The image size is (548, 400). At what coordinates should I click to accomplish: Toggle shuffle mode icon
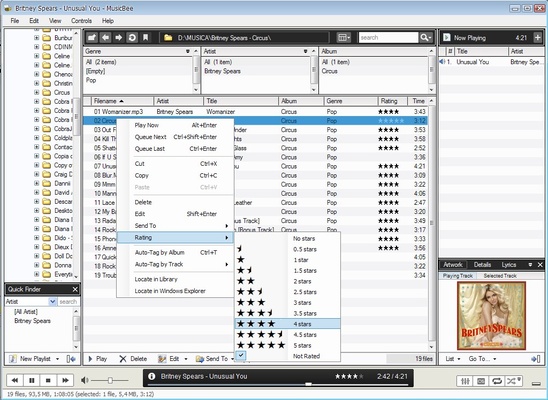point(513,381)
